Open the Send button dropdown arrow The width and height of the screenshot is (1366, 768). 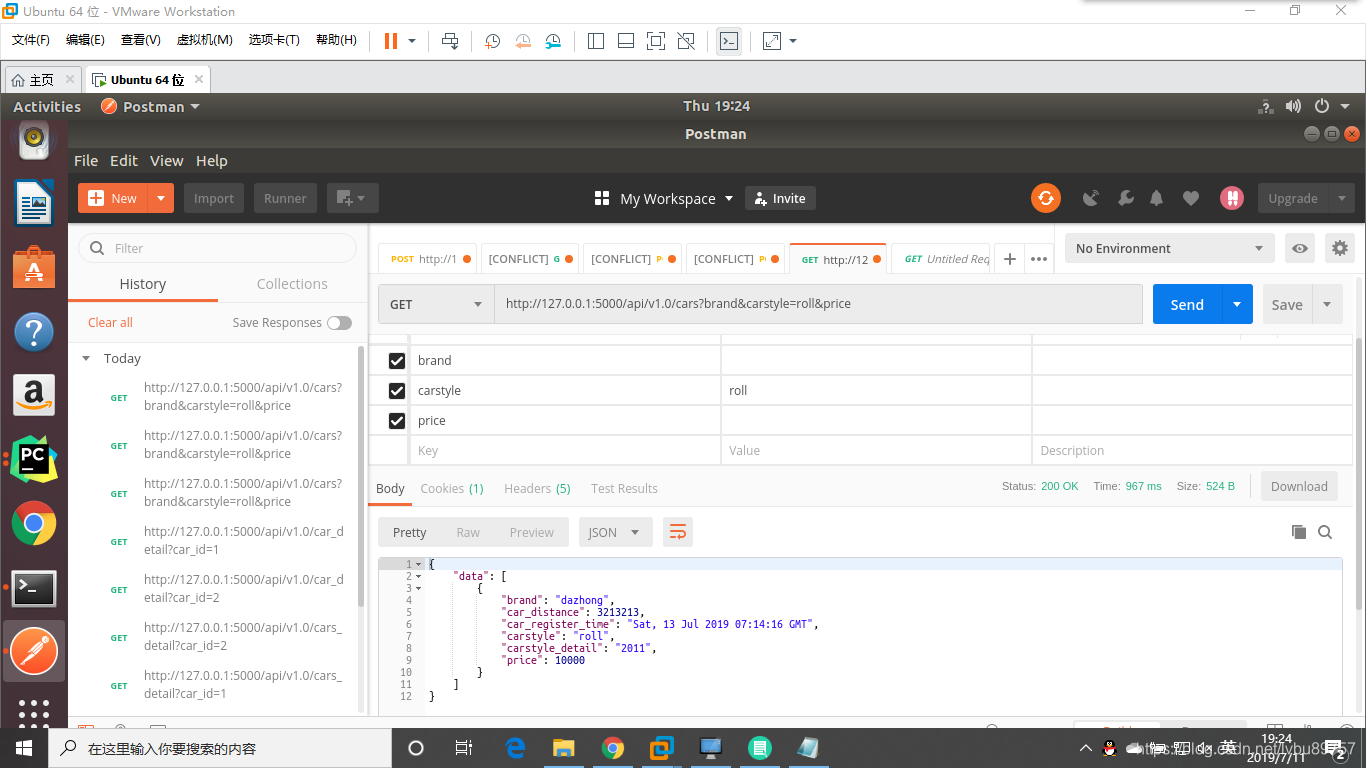[x=1237, y=304]
